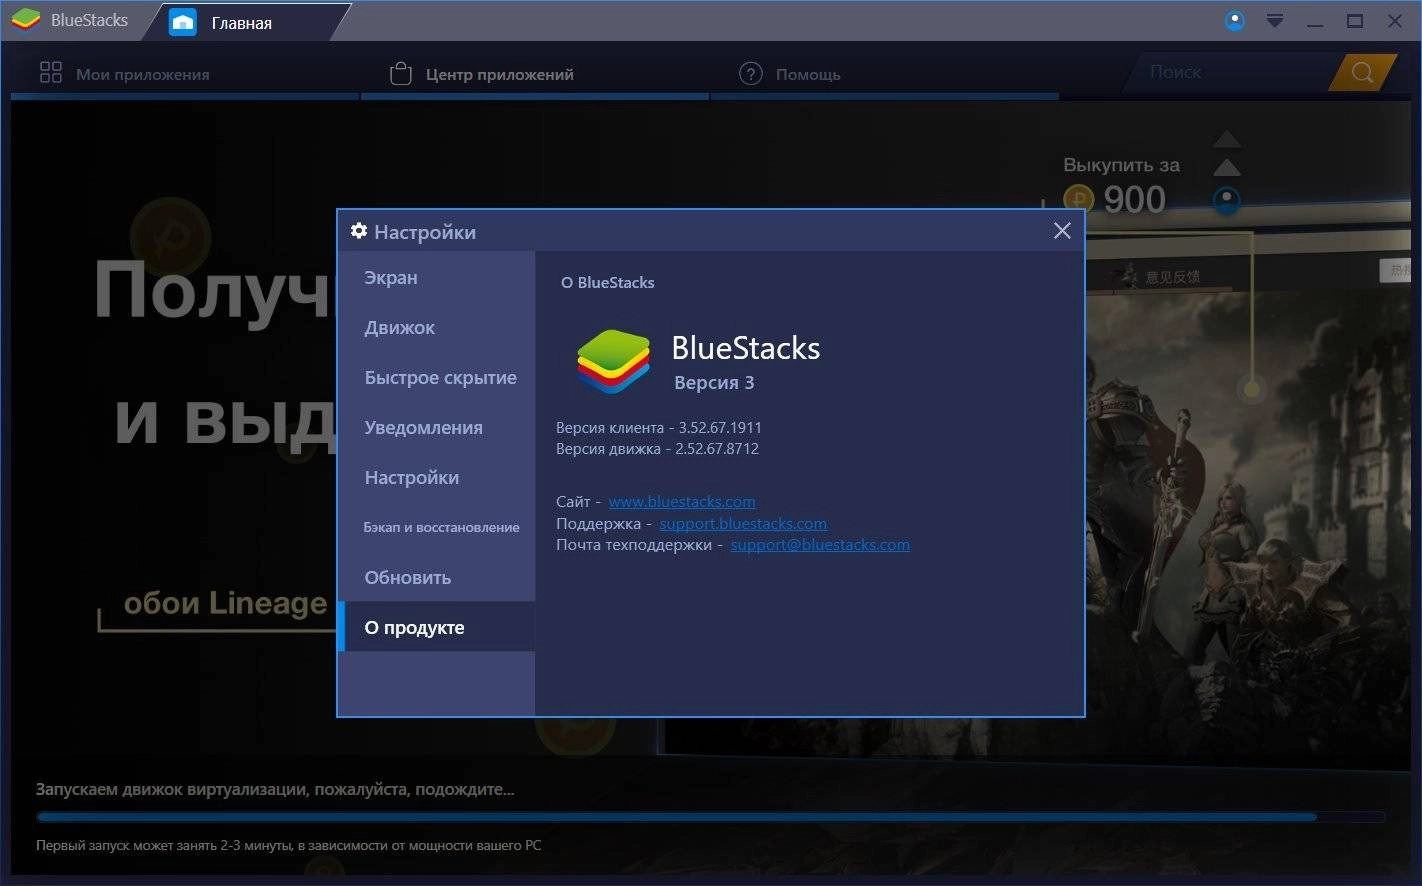Open the www.bluestacks.com link

point(682,502)
